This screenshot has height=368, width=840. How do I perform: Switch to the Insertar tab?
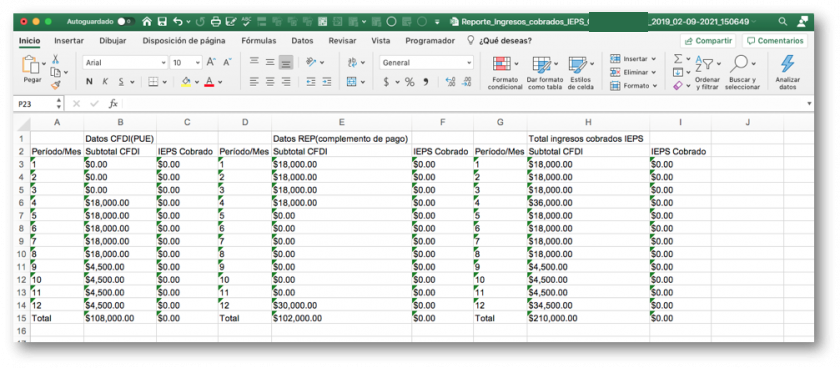click(69, 41)
